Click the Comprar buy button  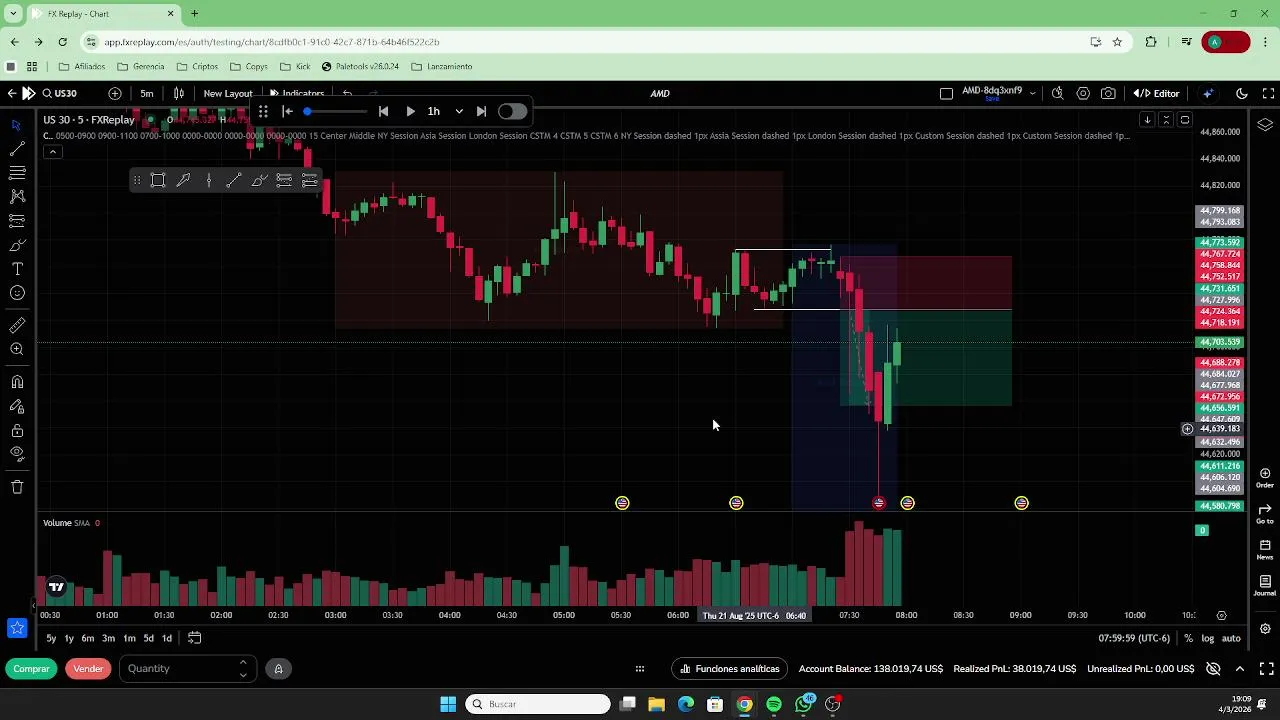31,668
